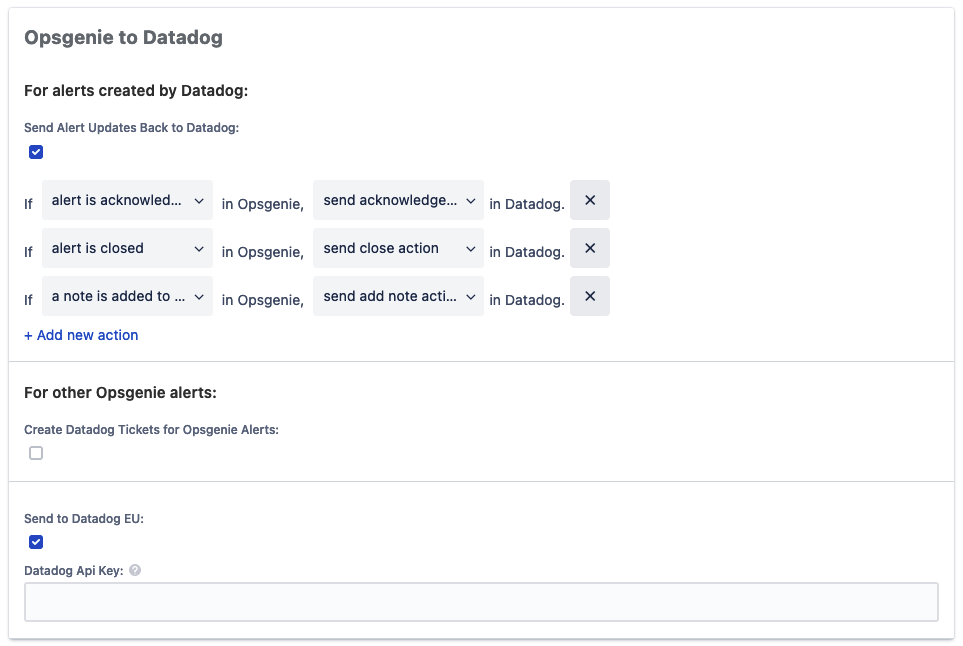Click inside the Datadog Api Key field
Screen dimensions: 963x646
tap(481, 601)
